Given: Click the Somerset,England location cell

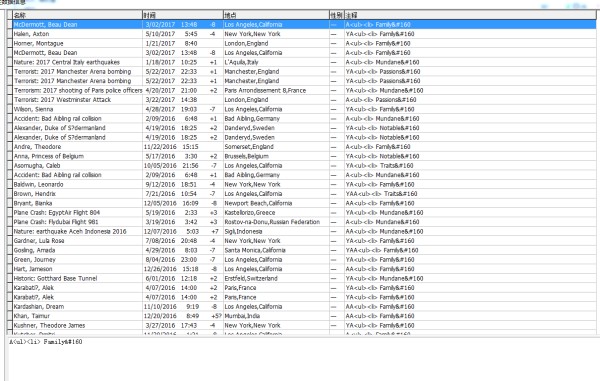Looking at the screenshot, I should pos(249,147).
